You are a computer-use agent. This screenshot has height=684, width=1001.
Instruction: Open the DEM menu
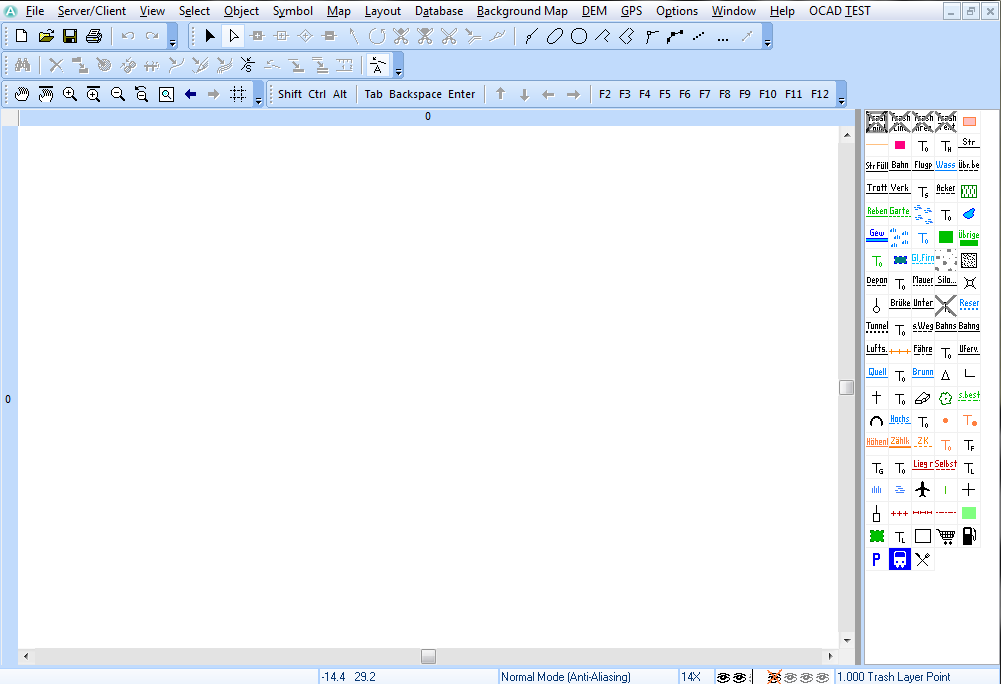point(594,11)
